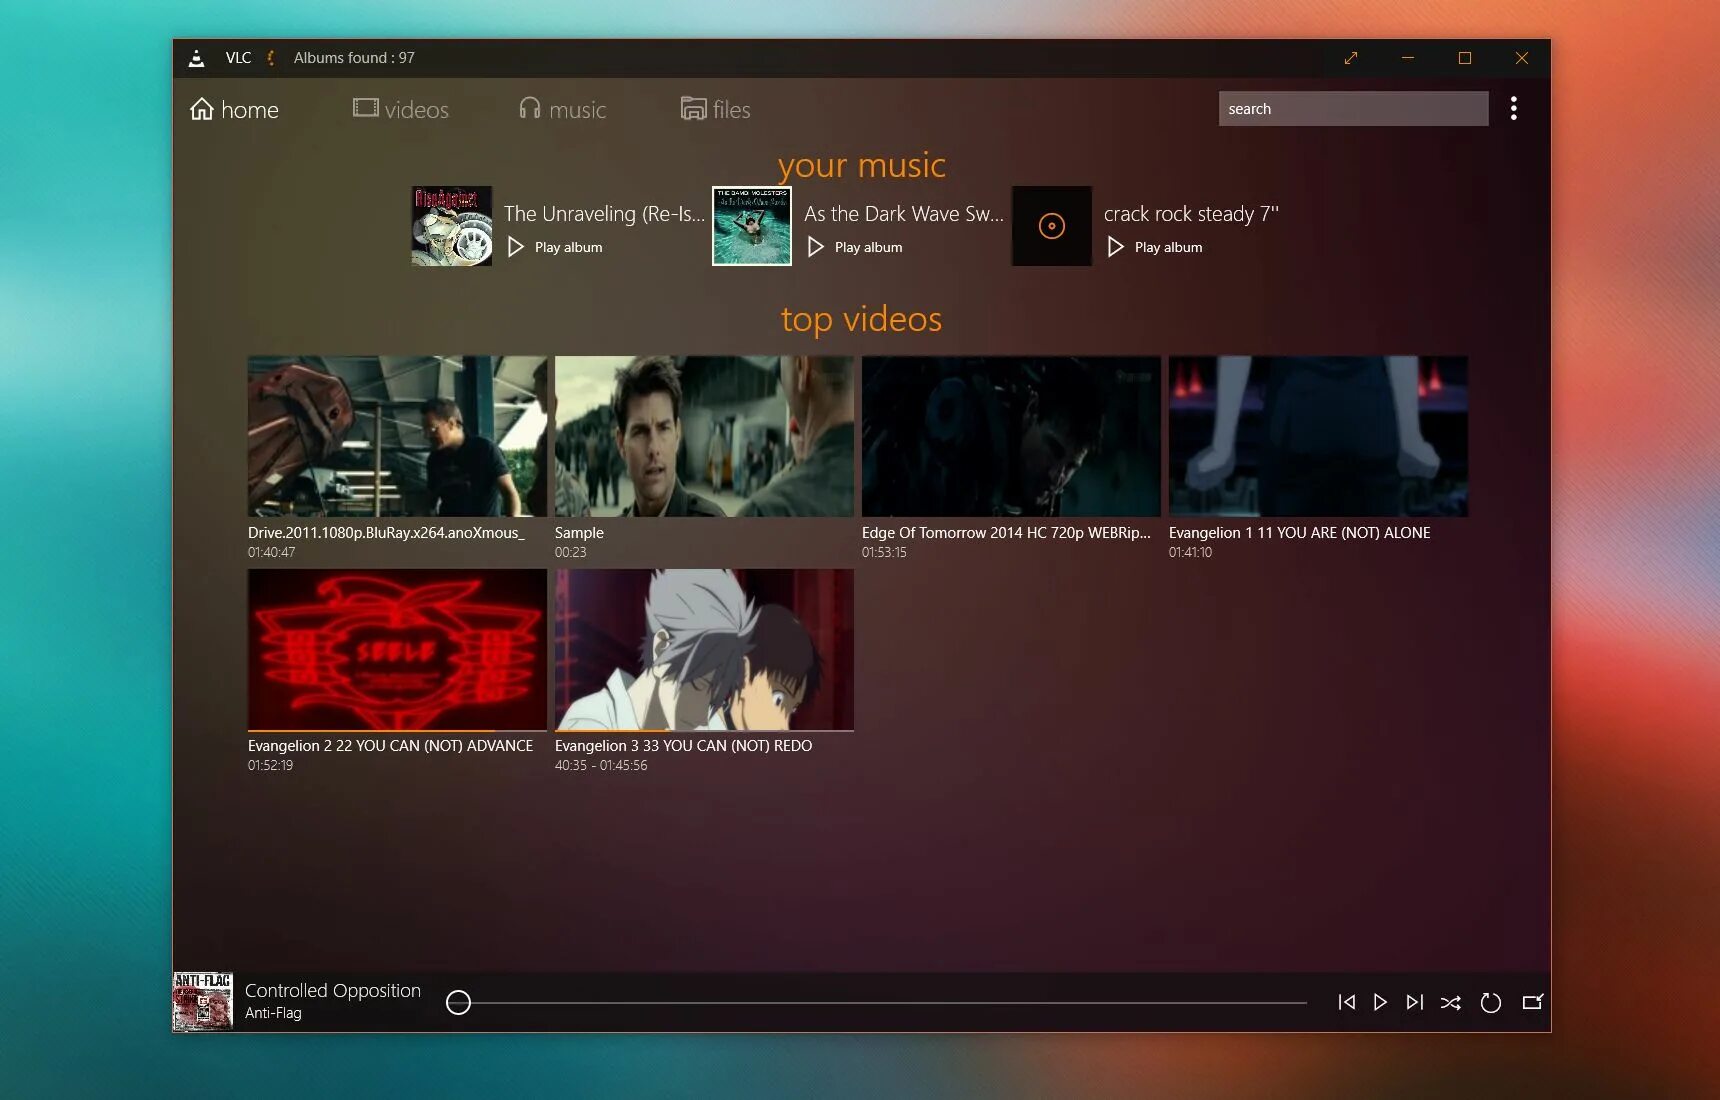The image size is (1720, 1100).
Task: Toggle shuffle playback
Action: pos(1451,1002)
